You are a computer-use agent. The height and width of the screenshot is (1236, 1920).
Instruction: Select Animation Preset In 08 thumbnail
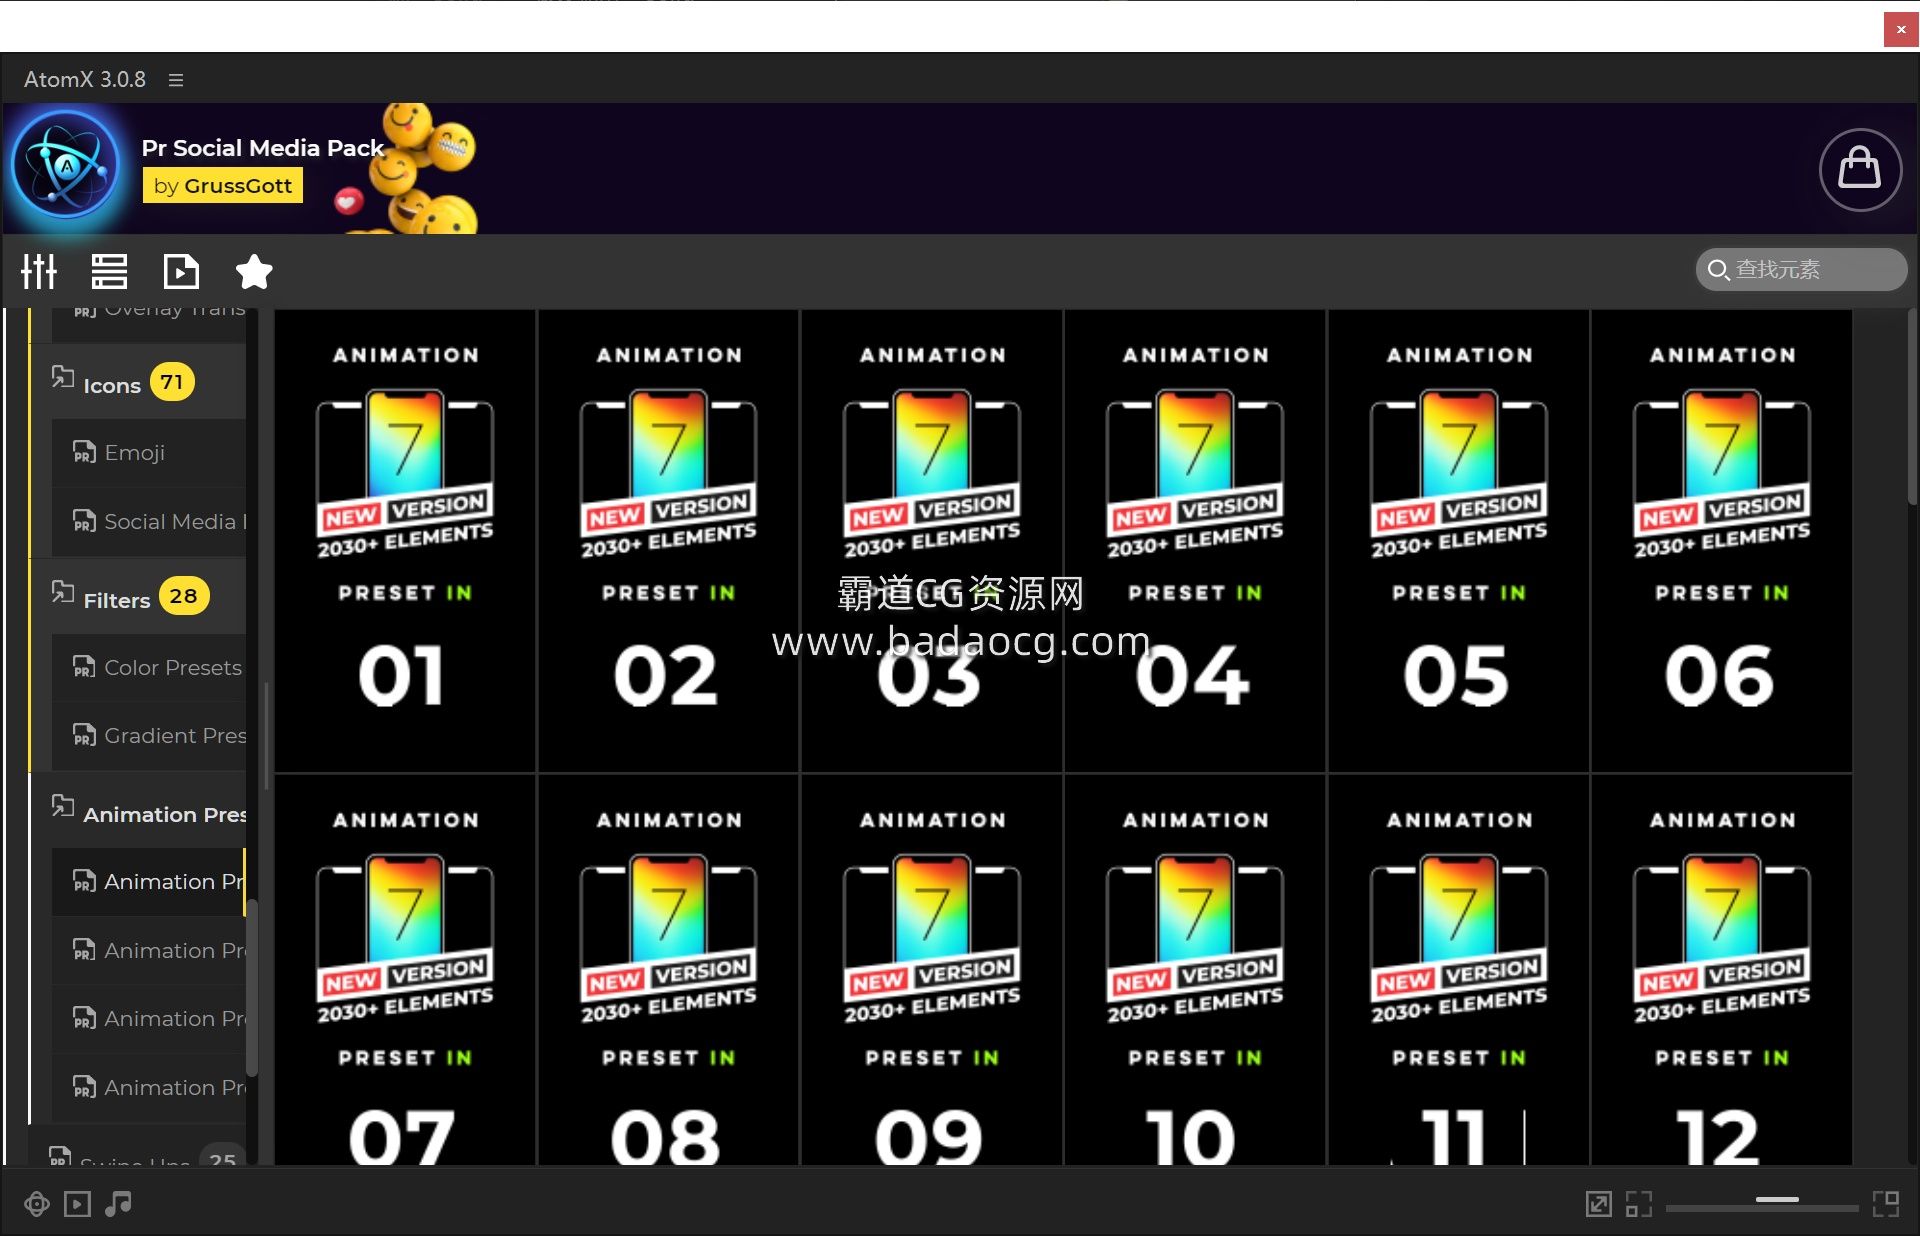[668, 970]
